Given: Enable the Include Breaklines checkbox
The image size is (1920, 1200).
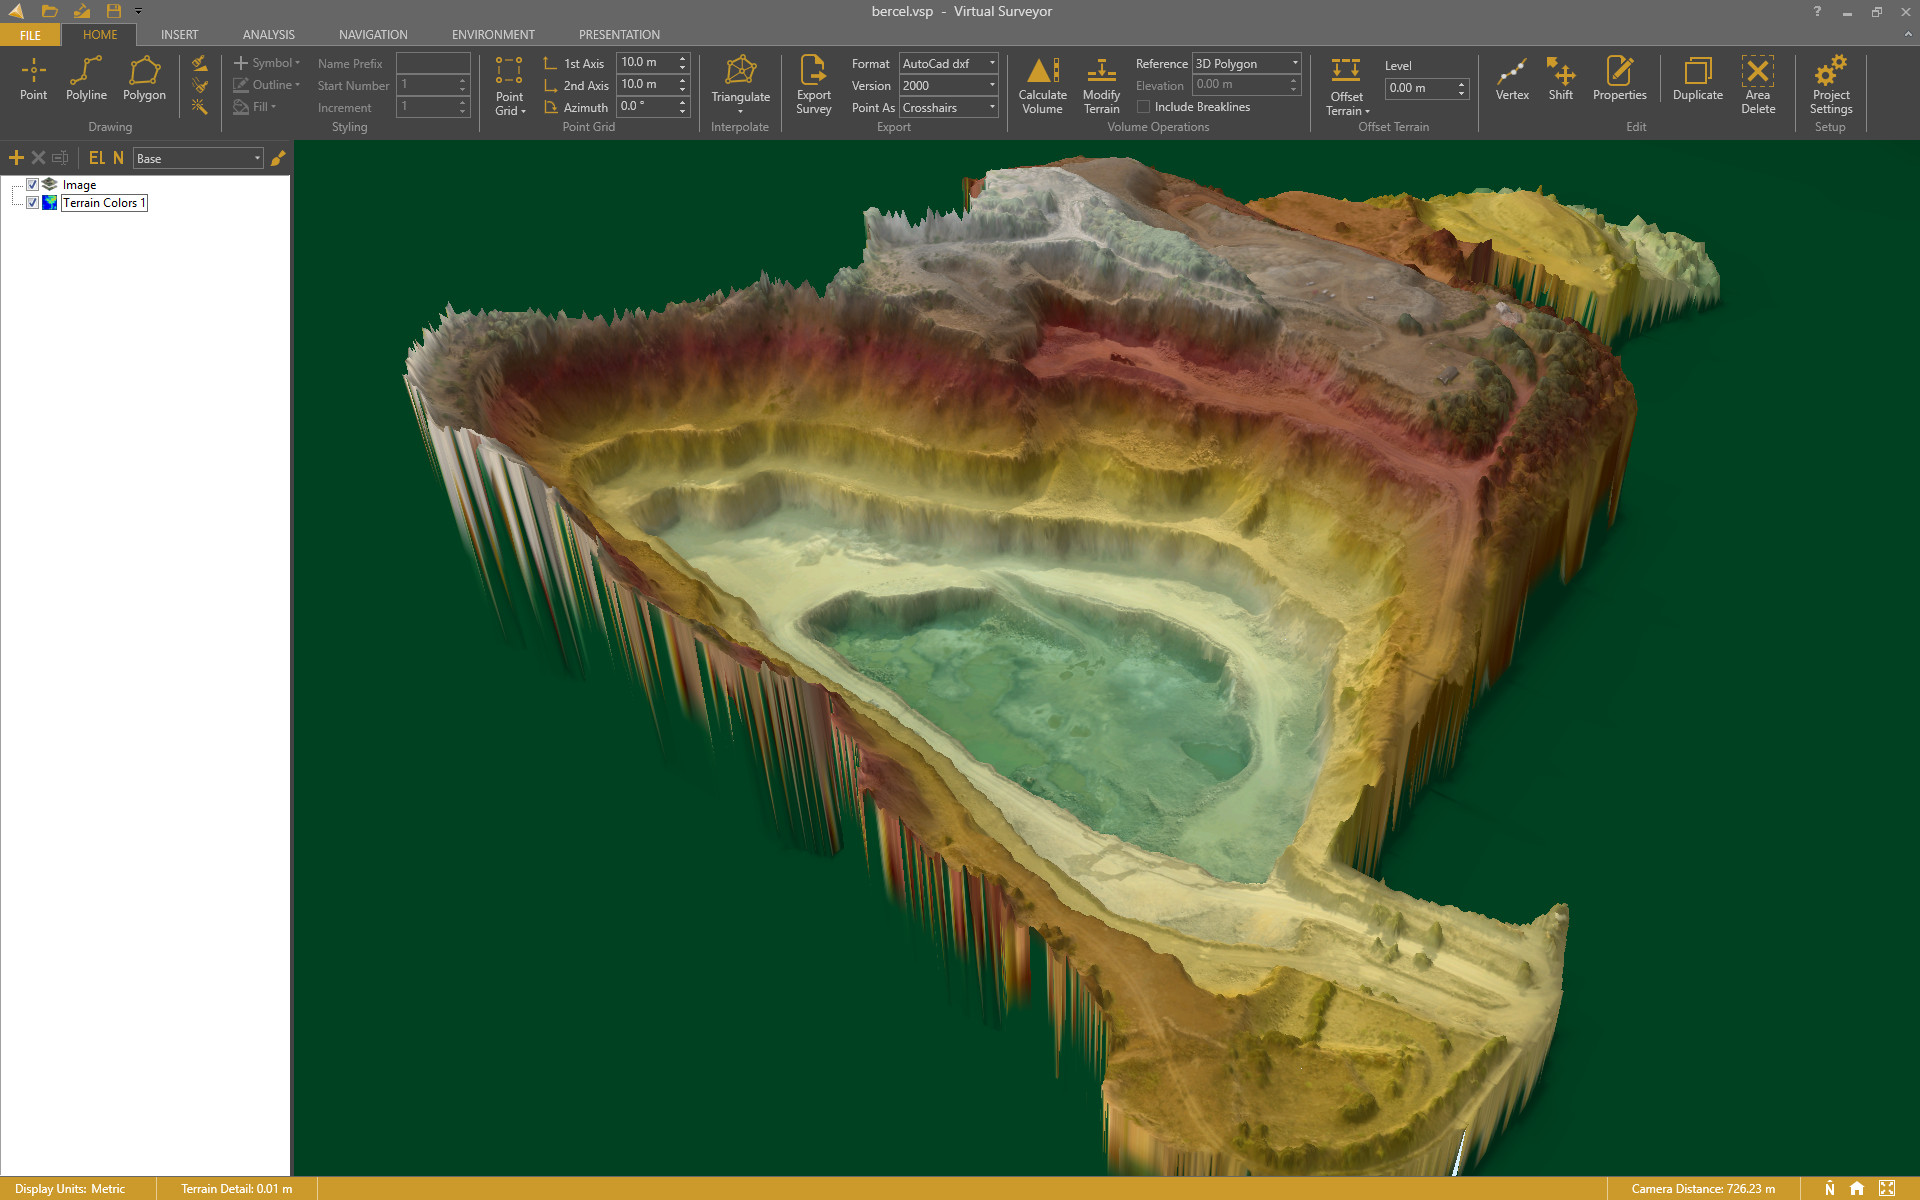Looking at the screenshot, I should [1144, 107].
